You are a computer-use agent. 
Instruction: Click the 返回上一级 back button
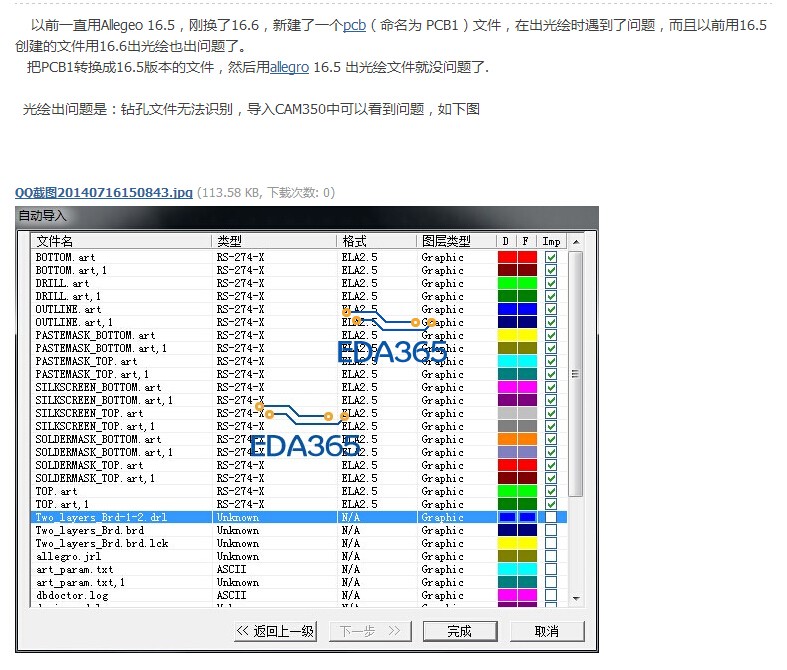[275, 631]
